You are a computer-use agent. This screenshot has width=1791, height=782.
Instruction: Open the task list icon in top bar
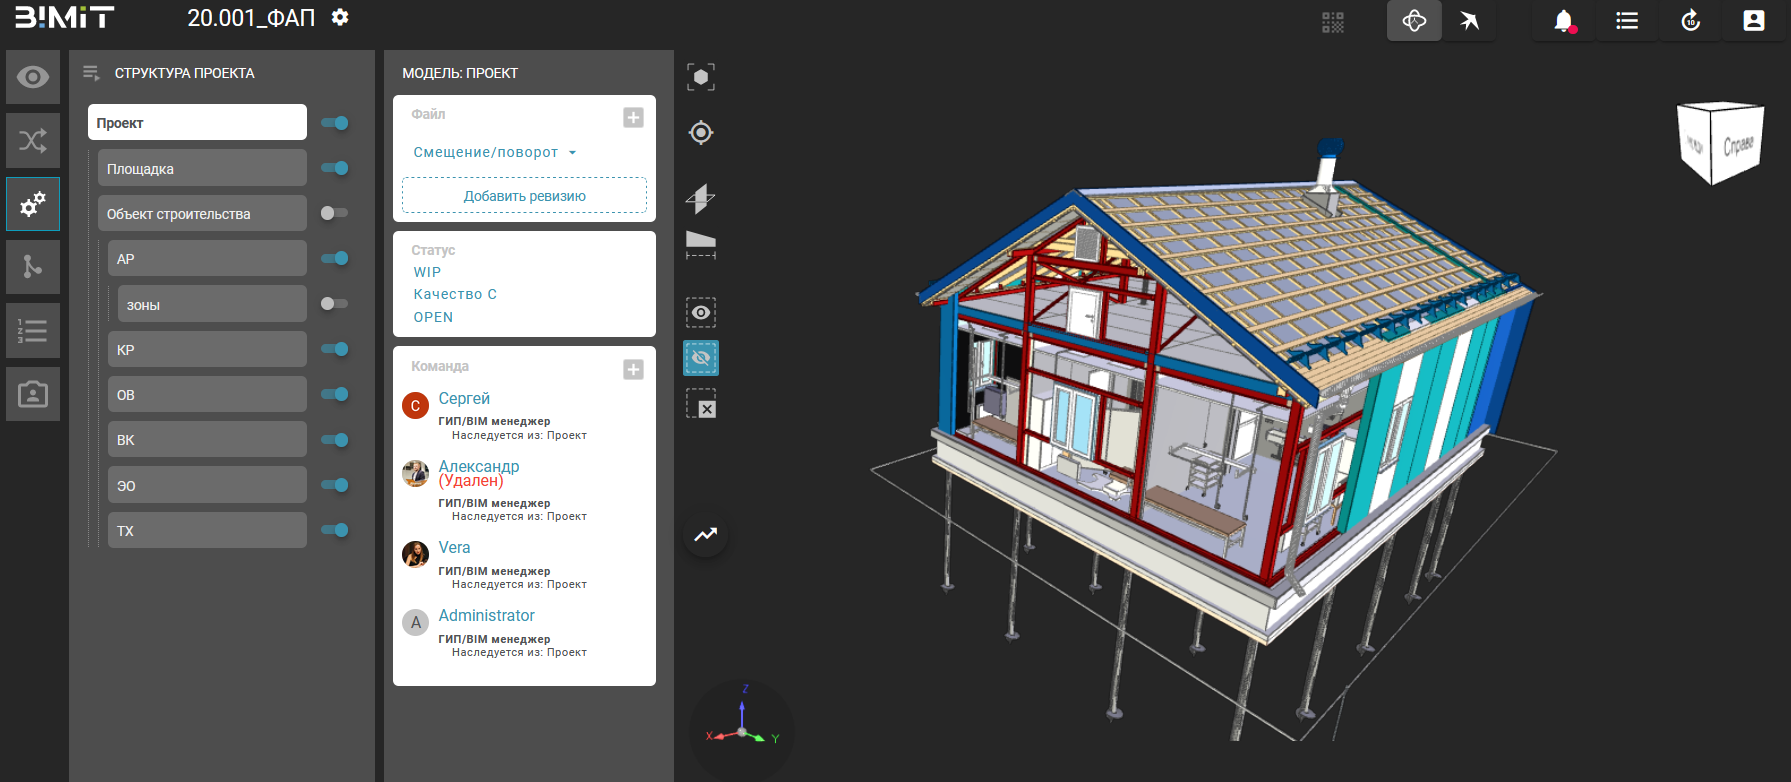point(1627,21)
